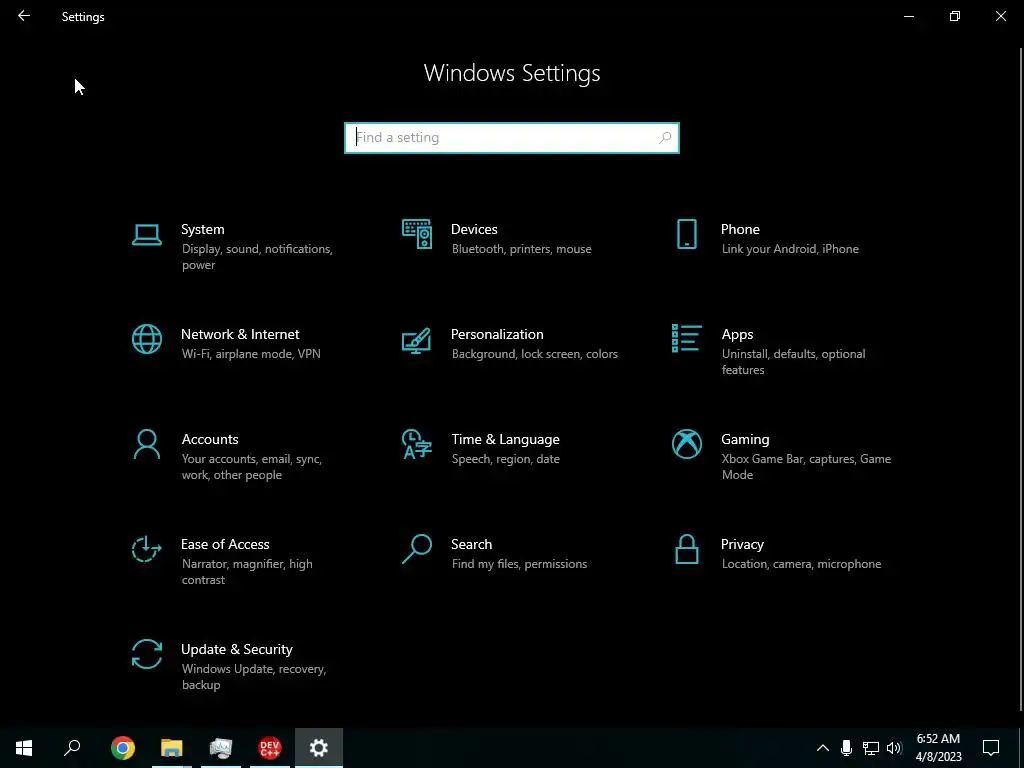Click 'Link your Android, iPhone' text

click(790, 249)
